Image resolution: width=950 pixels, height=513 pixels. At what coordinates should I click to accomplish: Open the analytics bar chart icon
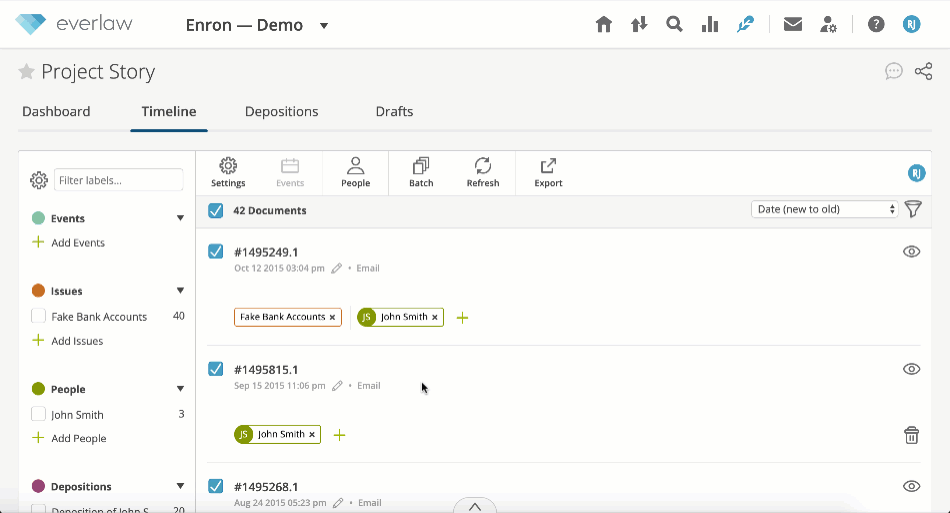coord(709,25)
